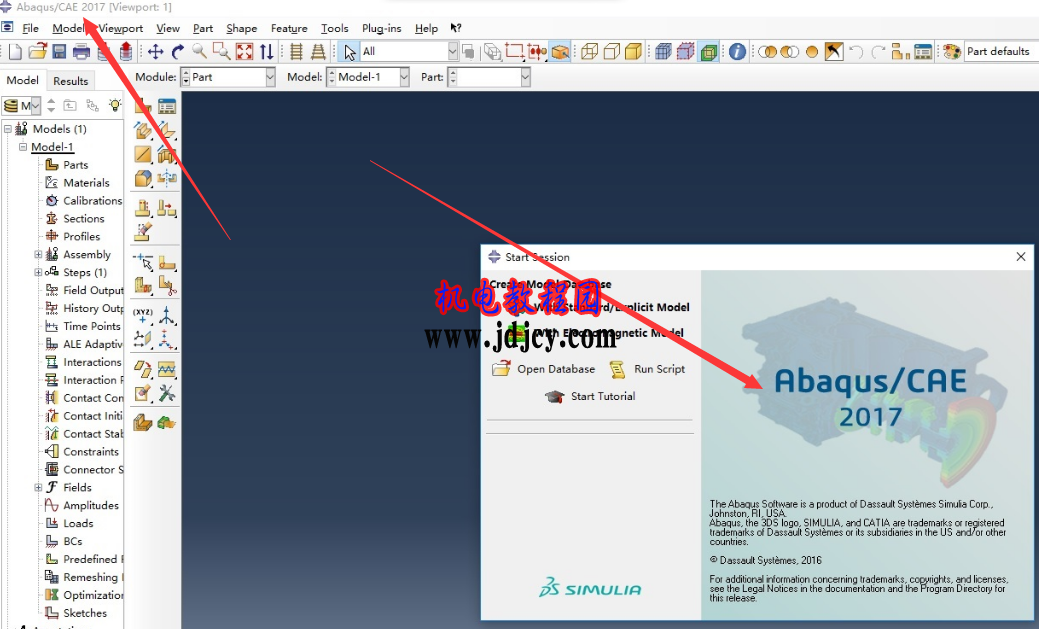Screen dimensions: 1039x629
Task: Apply the Shaded render style
Action: click(x=633, y=51)
